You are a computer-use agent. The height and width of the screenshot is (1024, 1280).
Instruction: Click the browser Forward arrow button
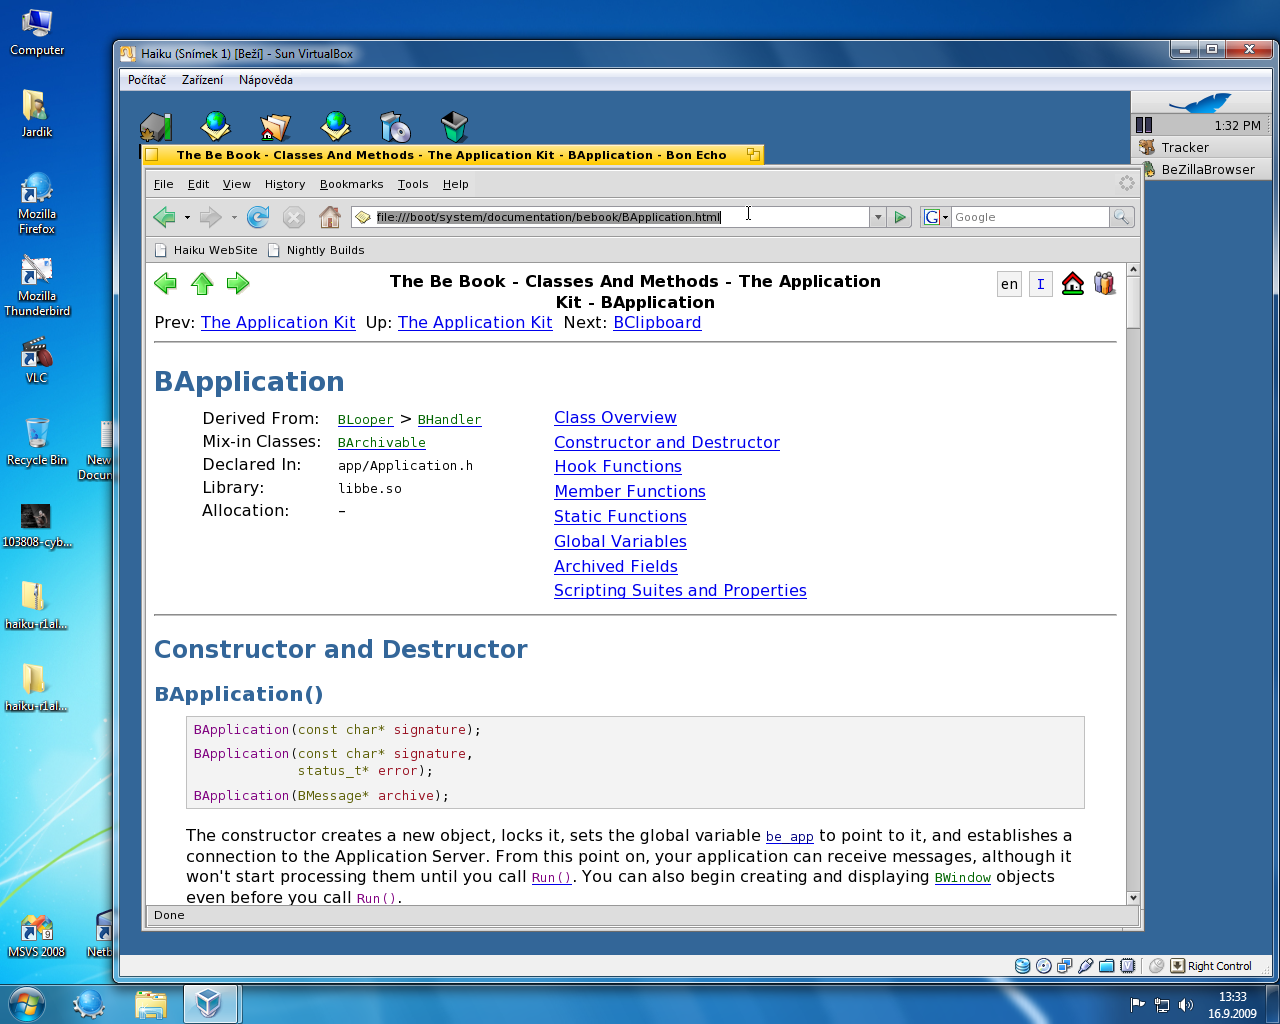click(210, 217)
